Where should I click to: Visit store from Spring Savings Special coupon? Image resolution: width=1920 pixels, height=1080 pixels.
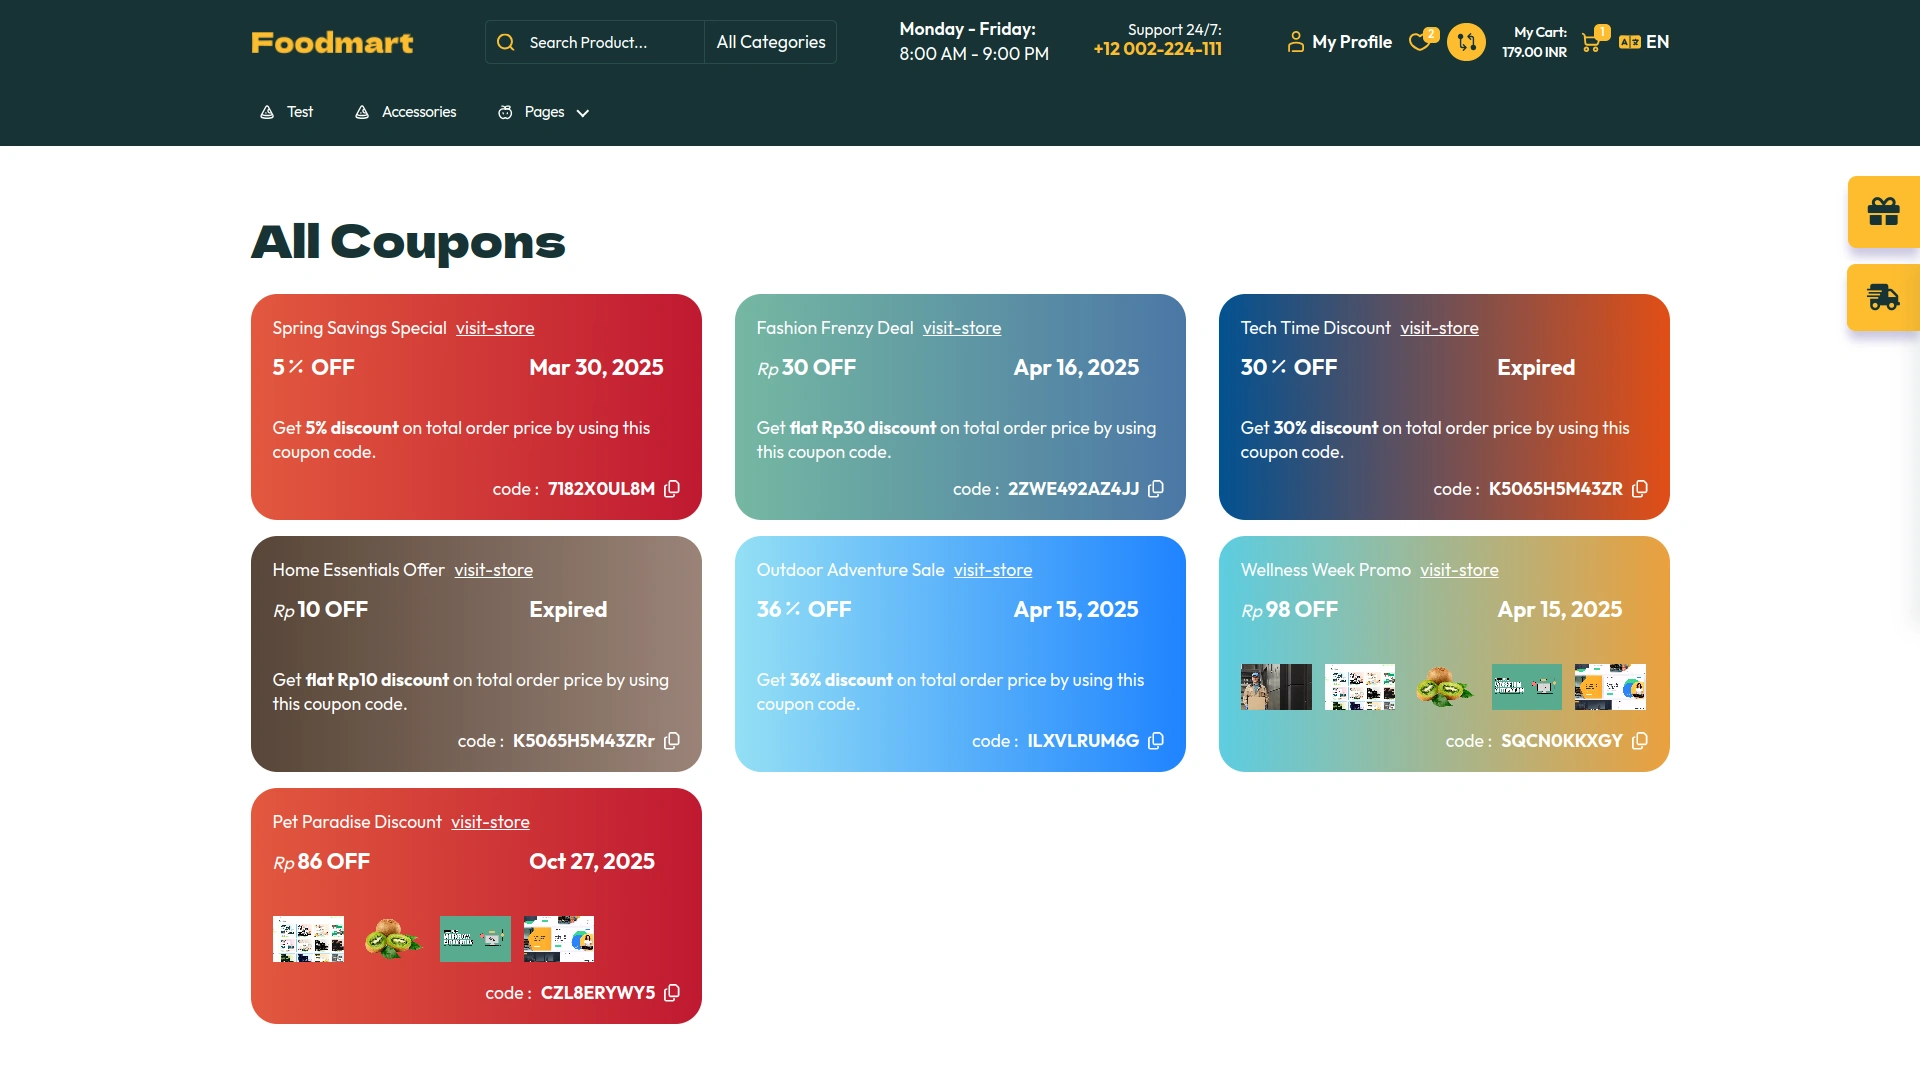pos(495,328)
